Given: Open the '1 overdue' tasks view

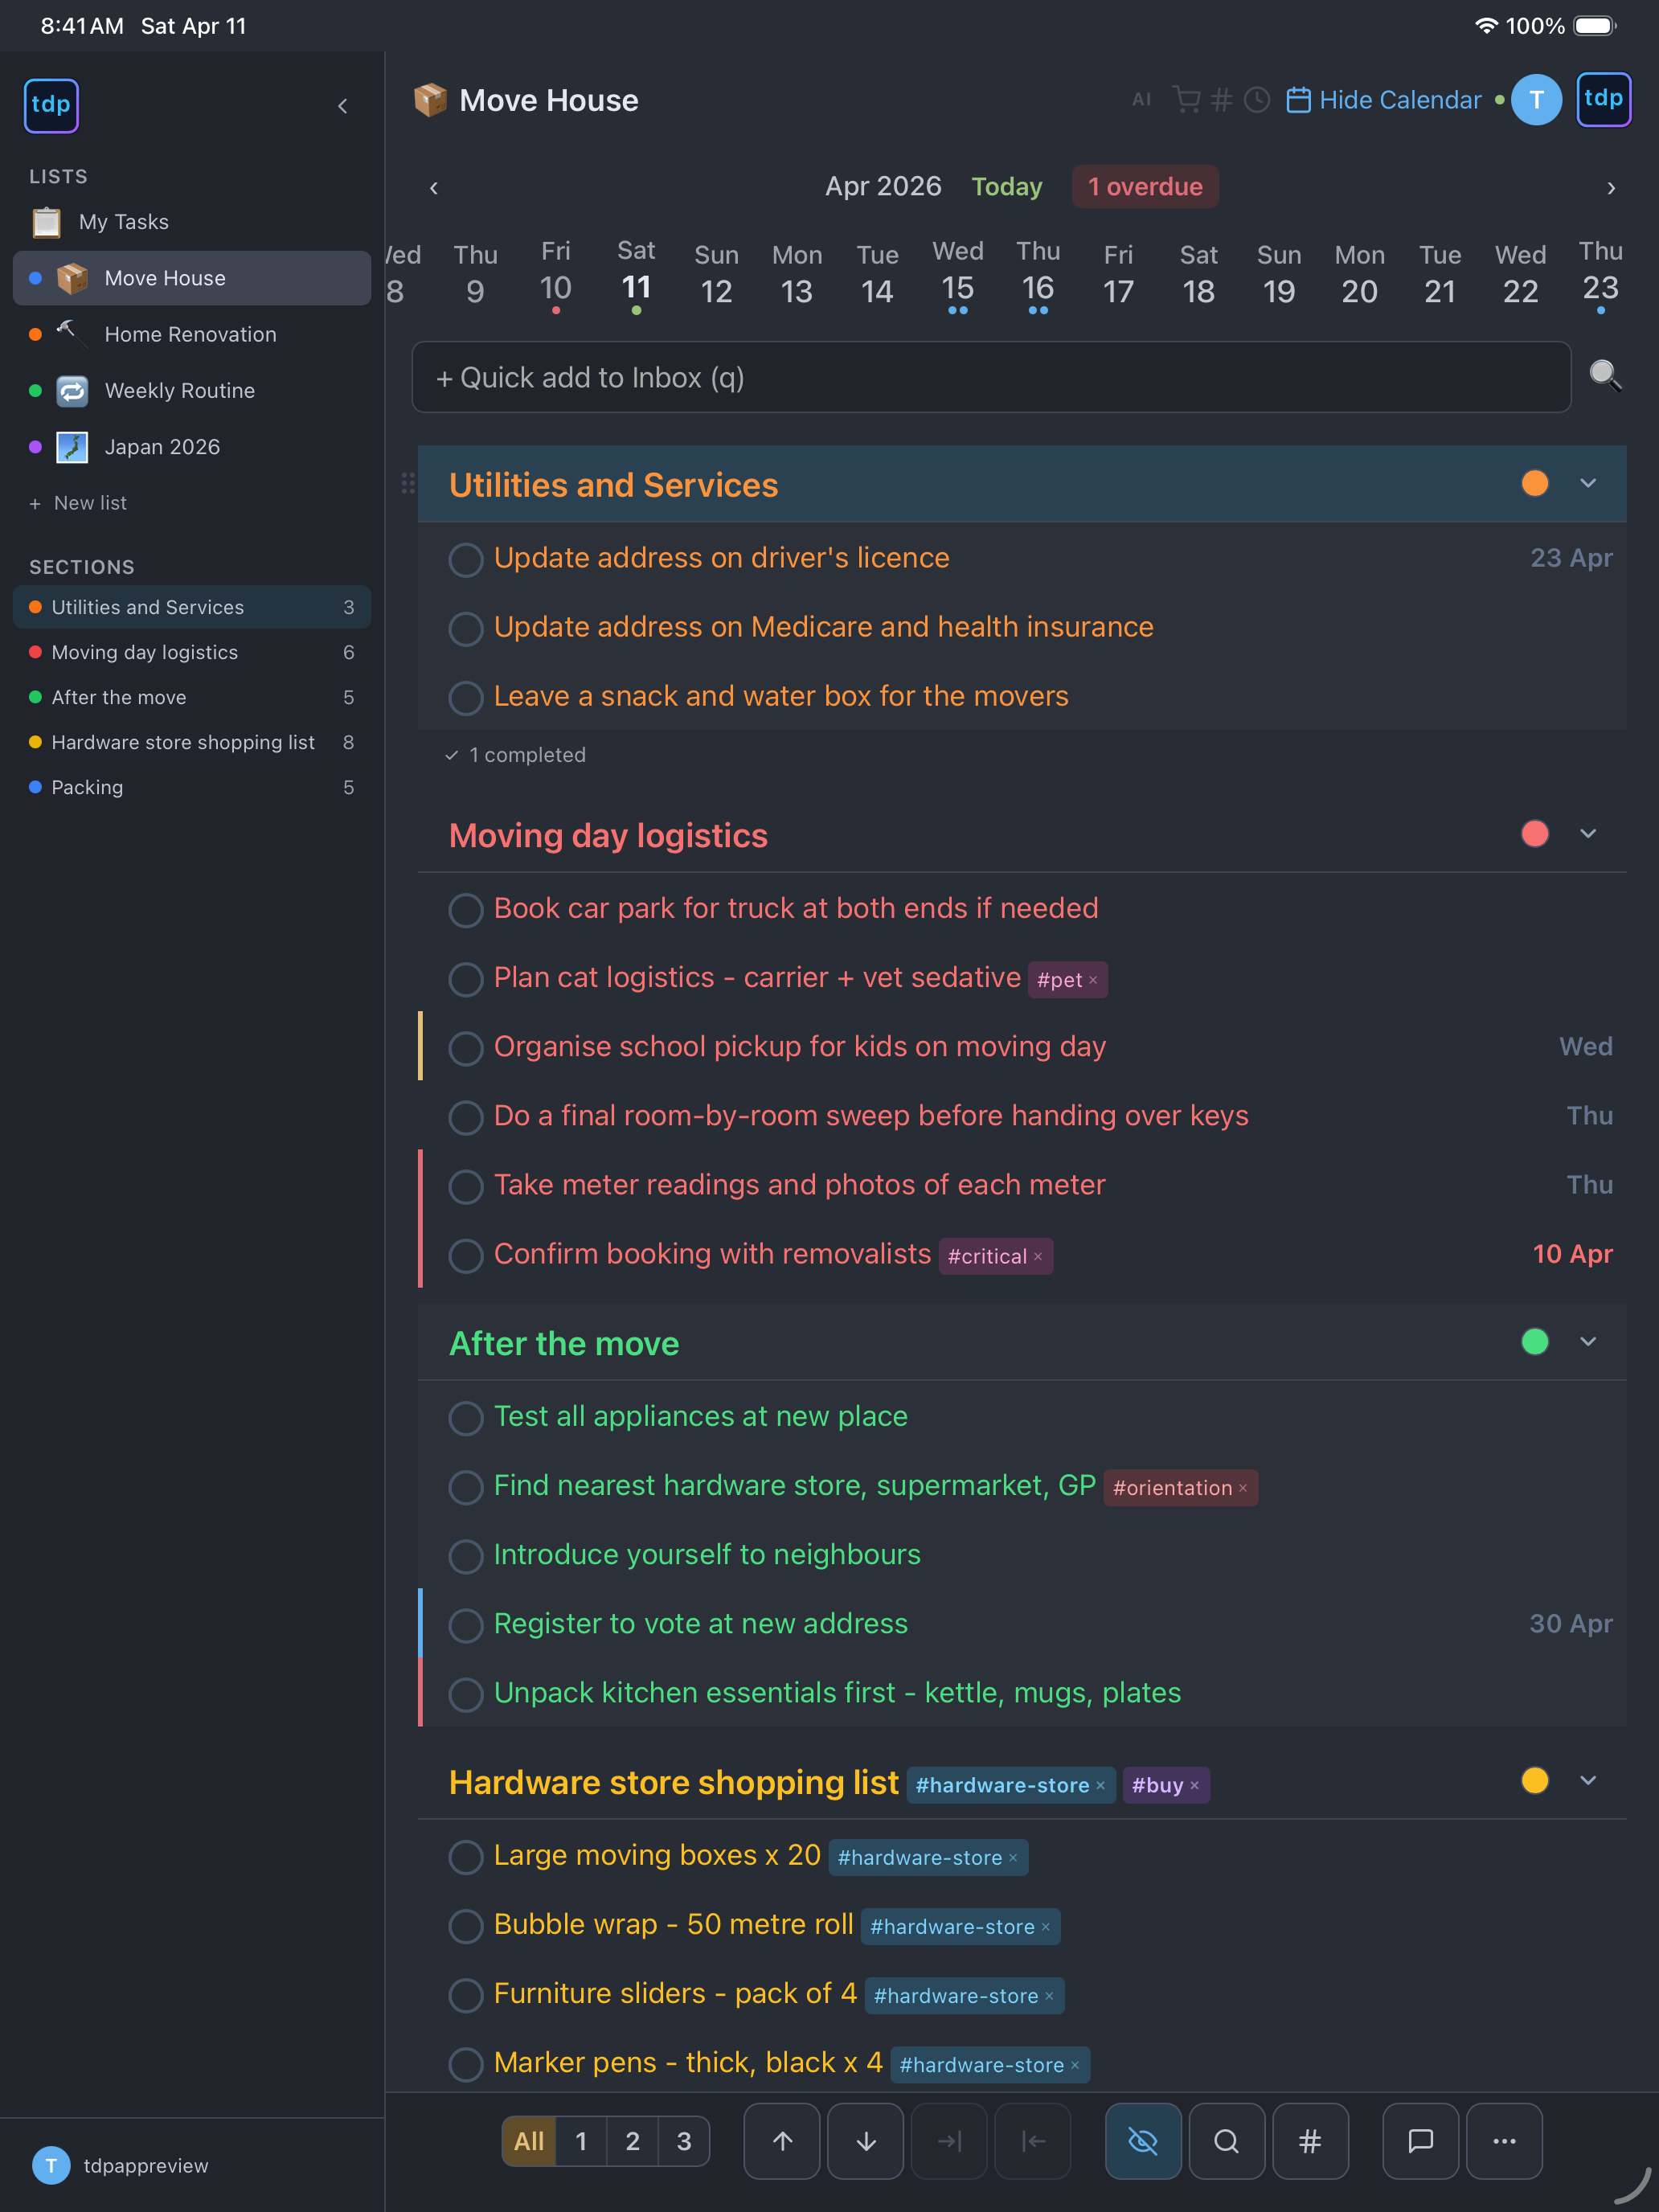Looking at the screenshot, I should [x=1145, y=186].
